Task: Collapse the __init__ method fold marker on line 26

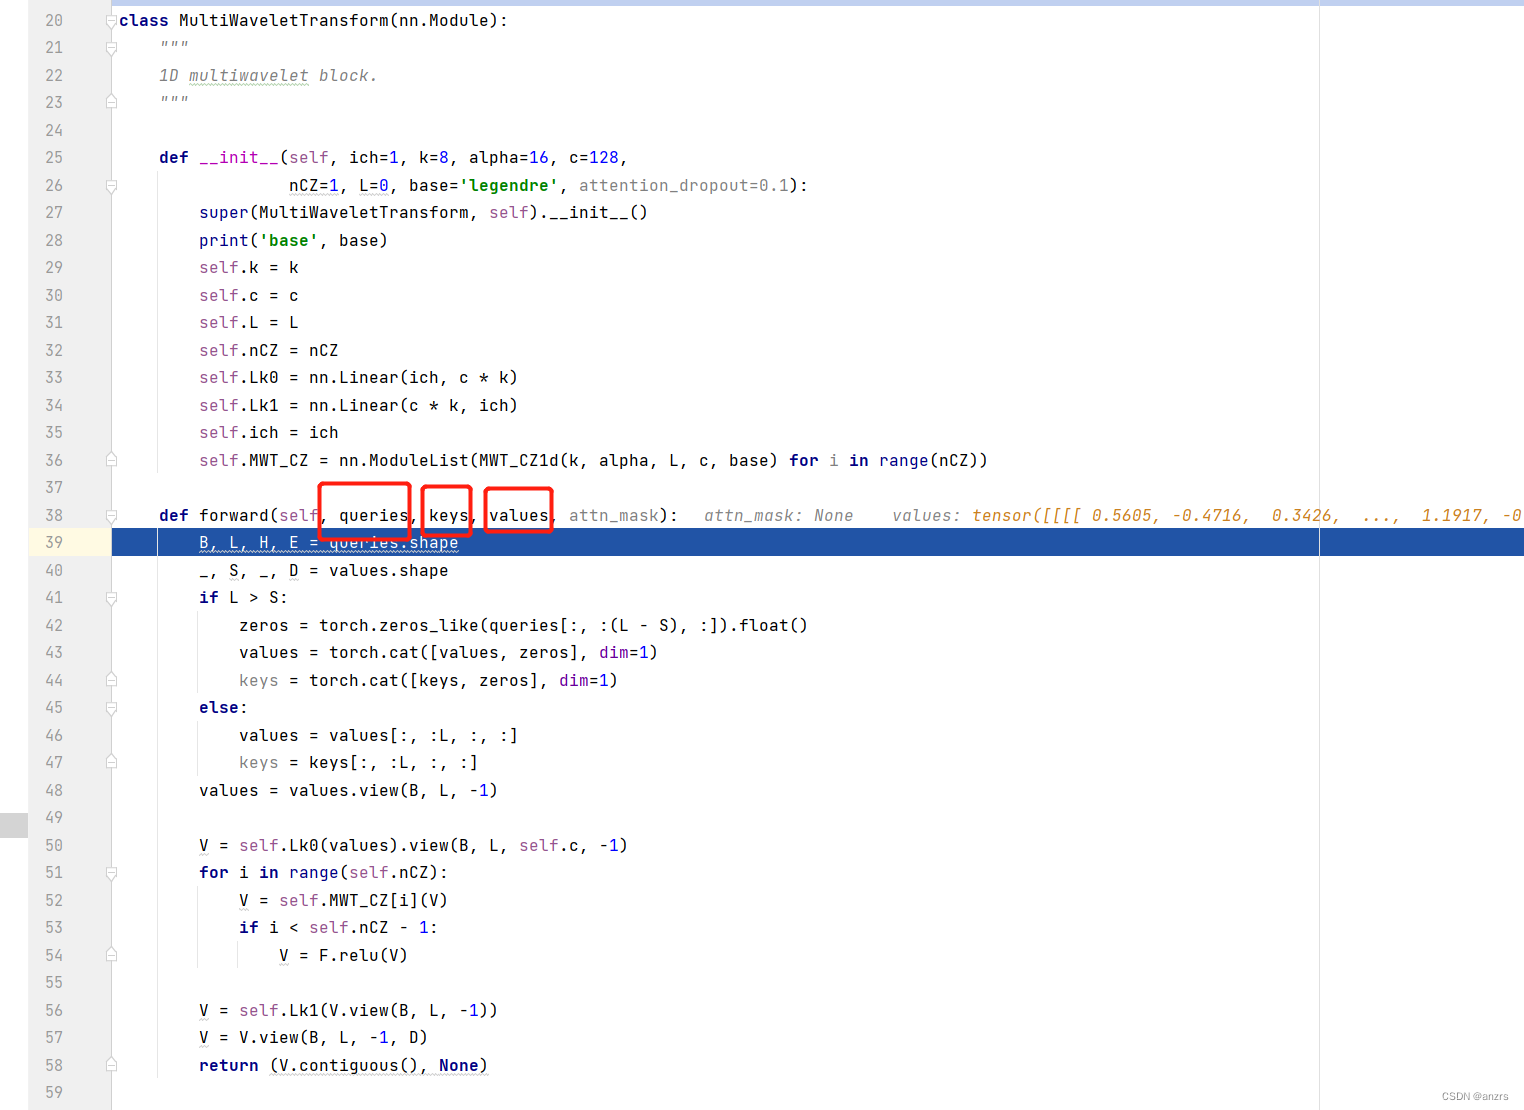Action: 111,186
